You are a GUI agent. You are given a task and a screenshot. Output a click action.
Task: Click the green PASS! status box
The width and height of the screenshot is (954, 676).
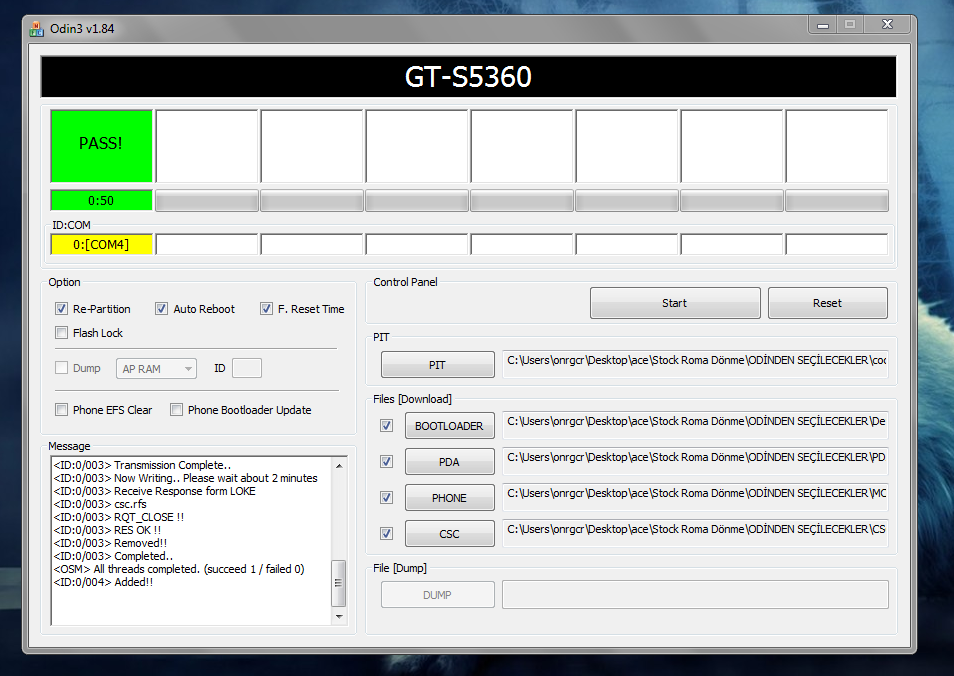[101, 145]
